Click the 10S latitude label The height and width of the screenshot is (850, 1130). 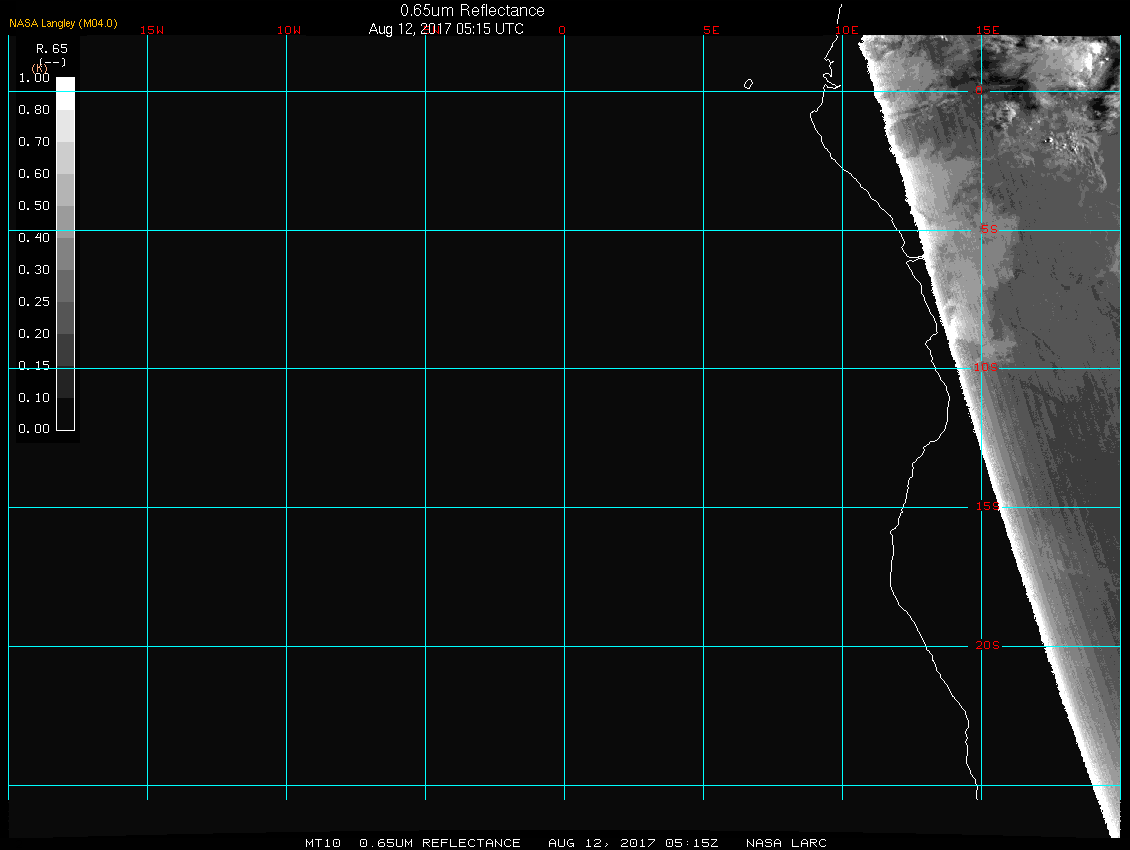(987, 368)
